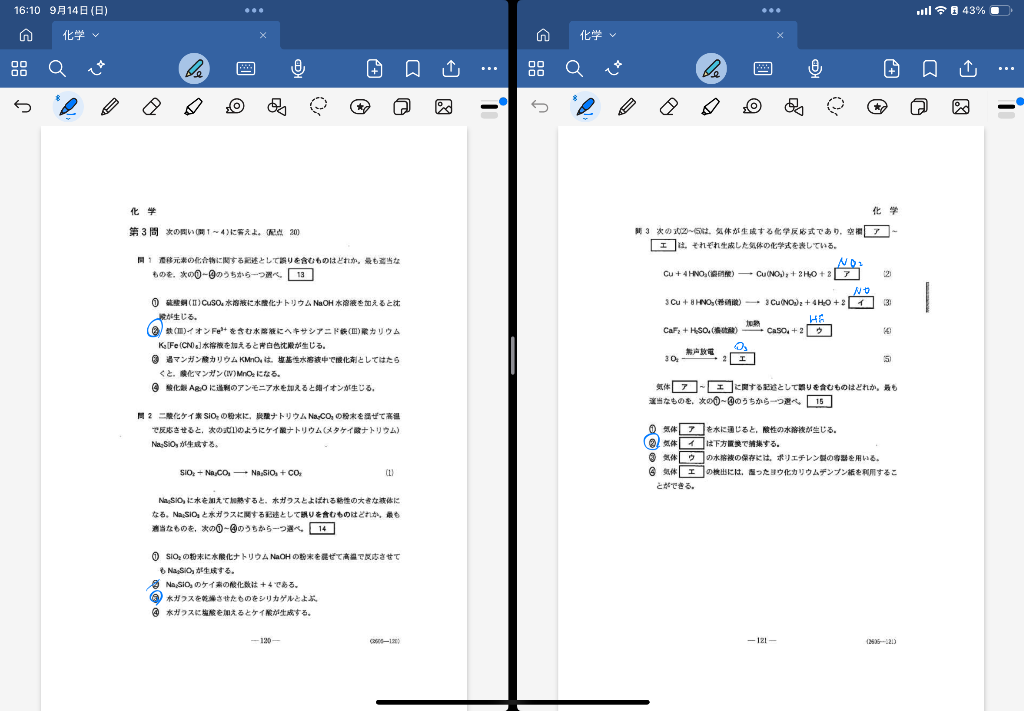Viewport: 1024px width, 711px height.
Task: Tap the undo arrow in the left pane
Action: [x=23, y=106]
